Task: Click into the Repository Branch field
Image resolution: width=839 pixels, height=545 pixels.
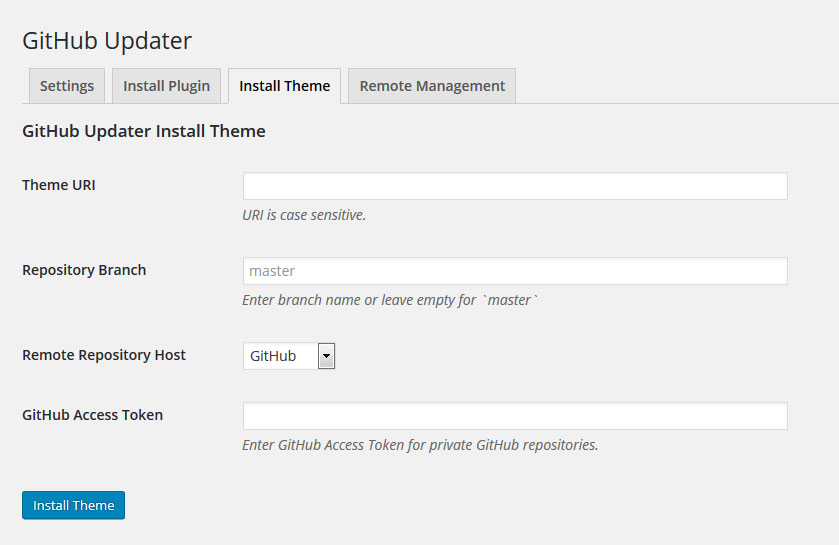Action: (x=515, y=271)
